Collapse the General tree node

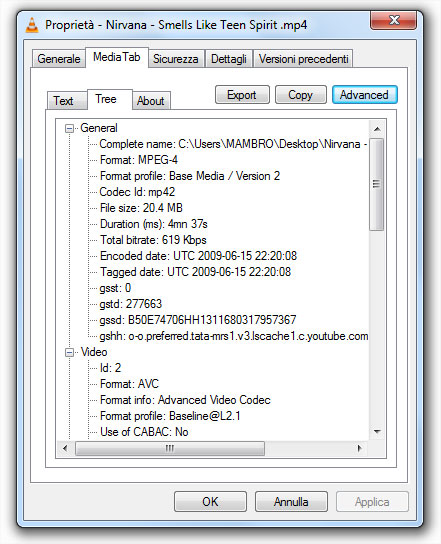69,128
